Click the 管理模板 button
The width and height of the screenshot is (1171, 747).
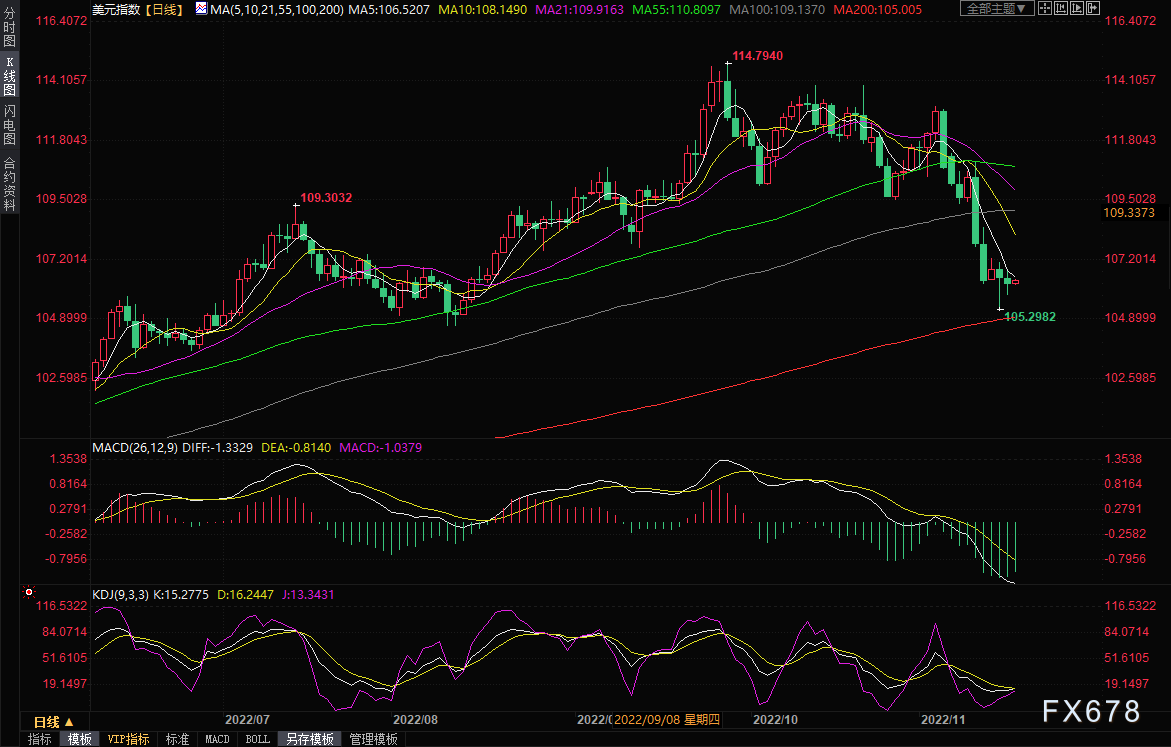tap(373, 739)
